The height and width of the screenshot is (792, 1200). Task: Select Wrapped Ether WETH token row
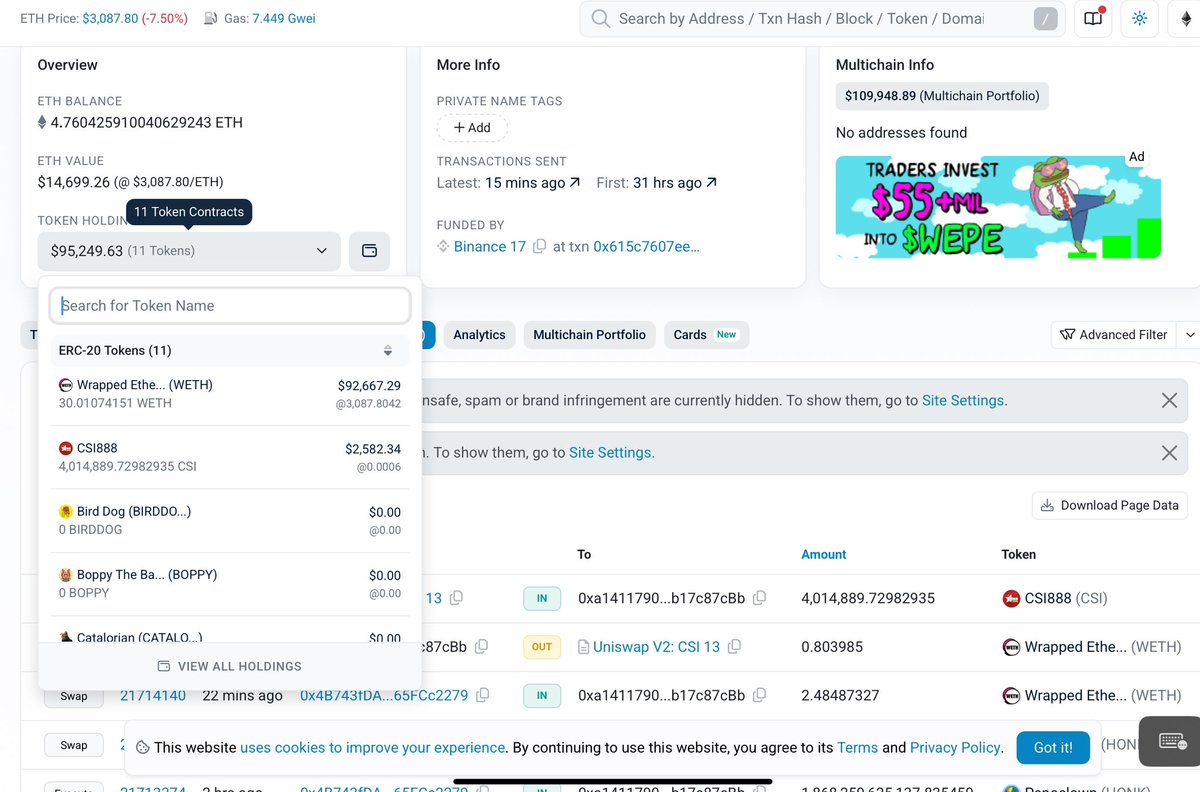[x=230, y=394]
